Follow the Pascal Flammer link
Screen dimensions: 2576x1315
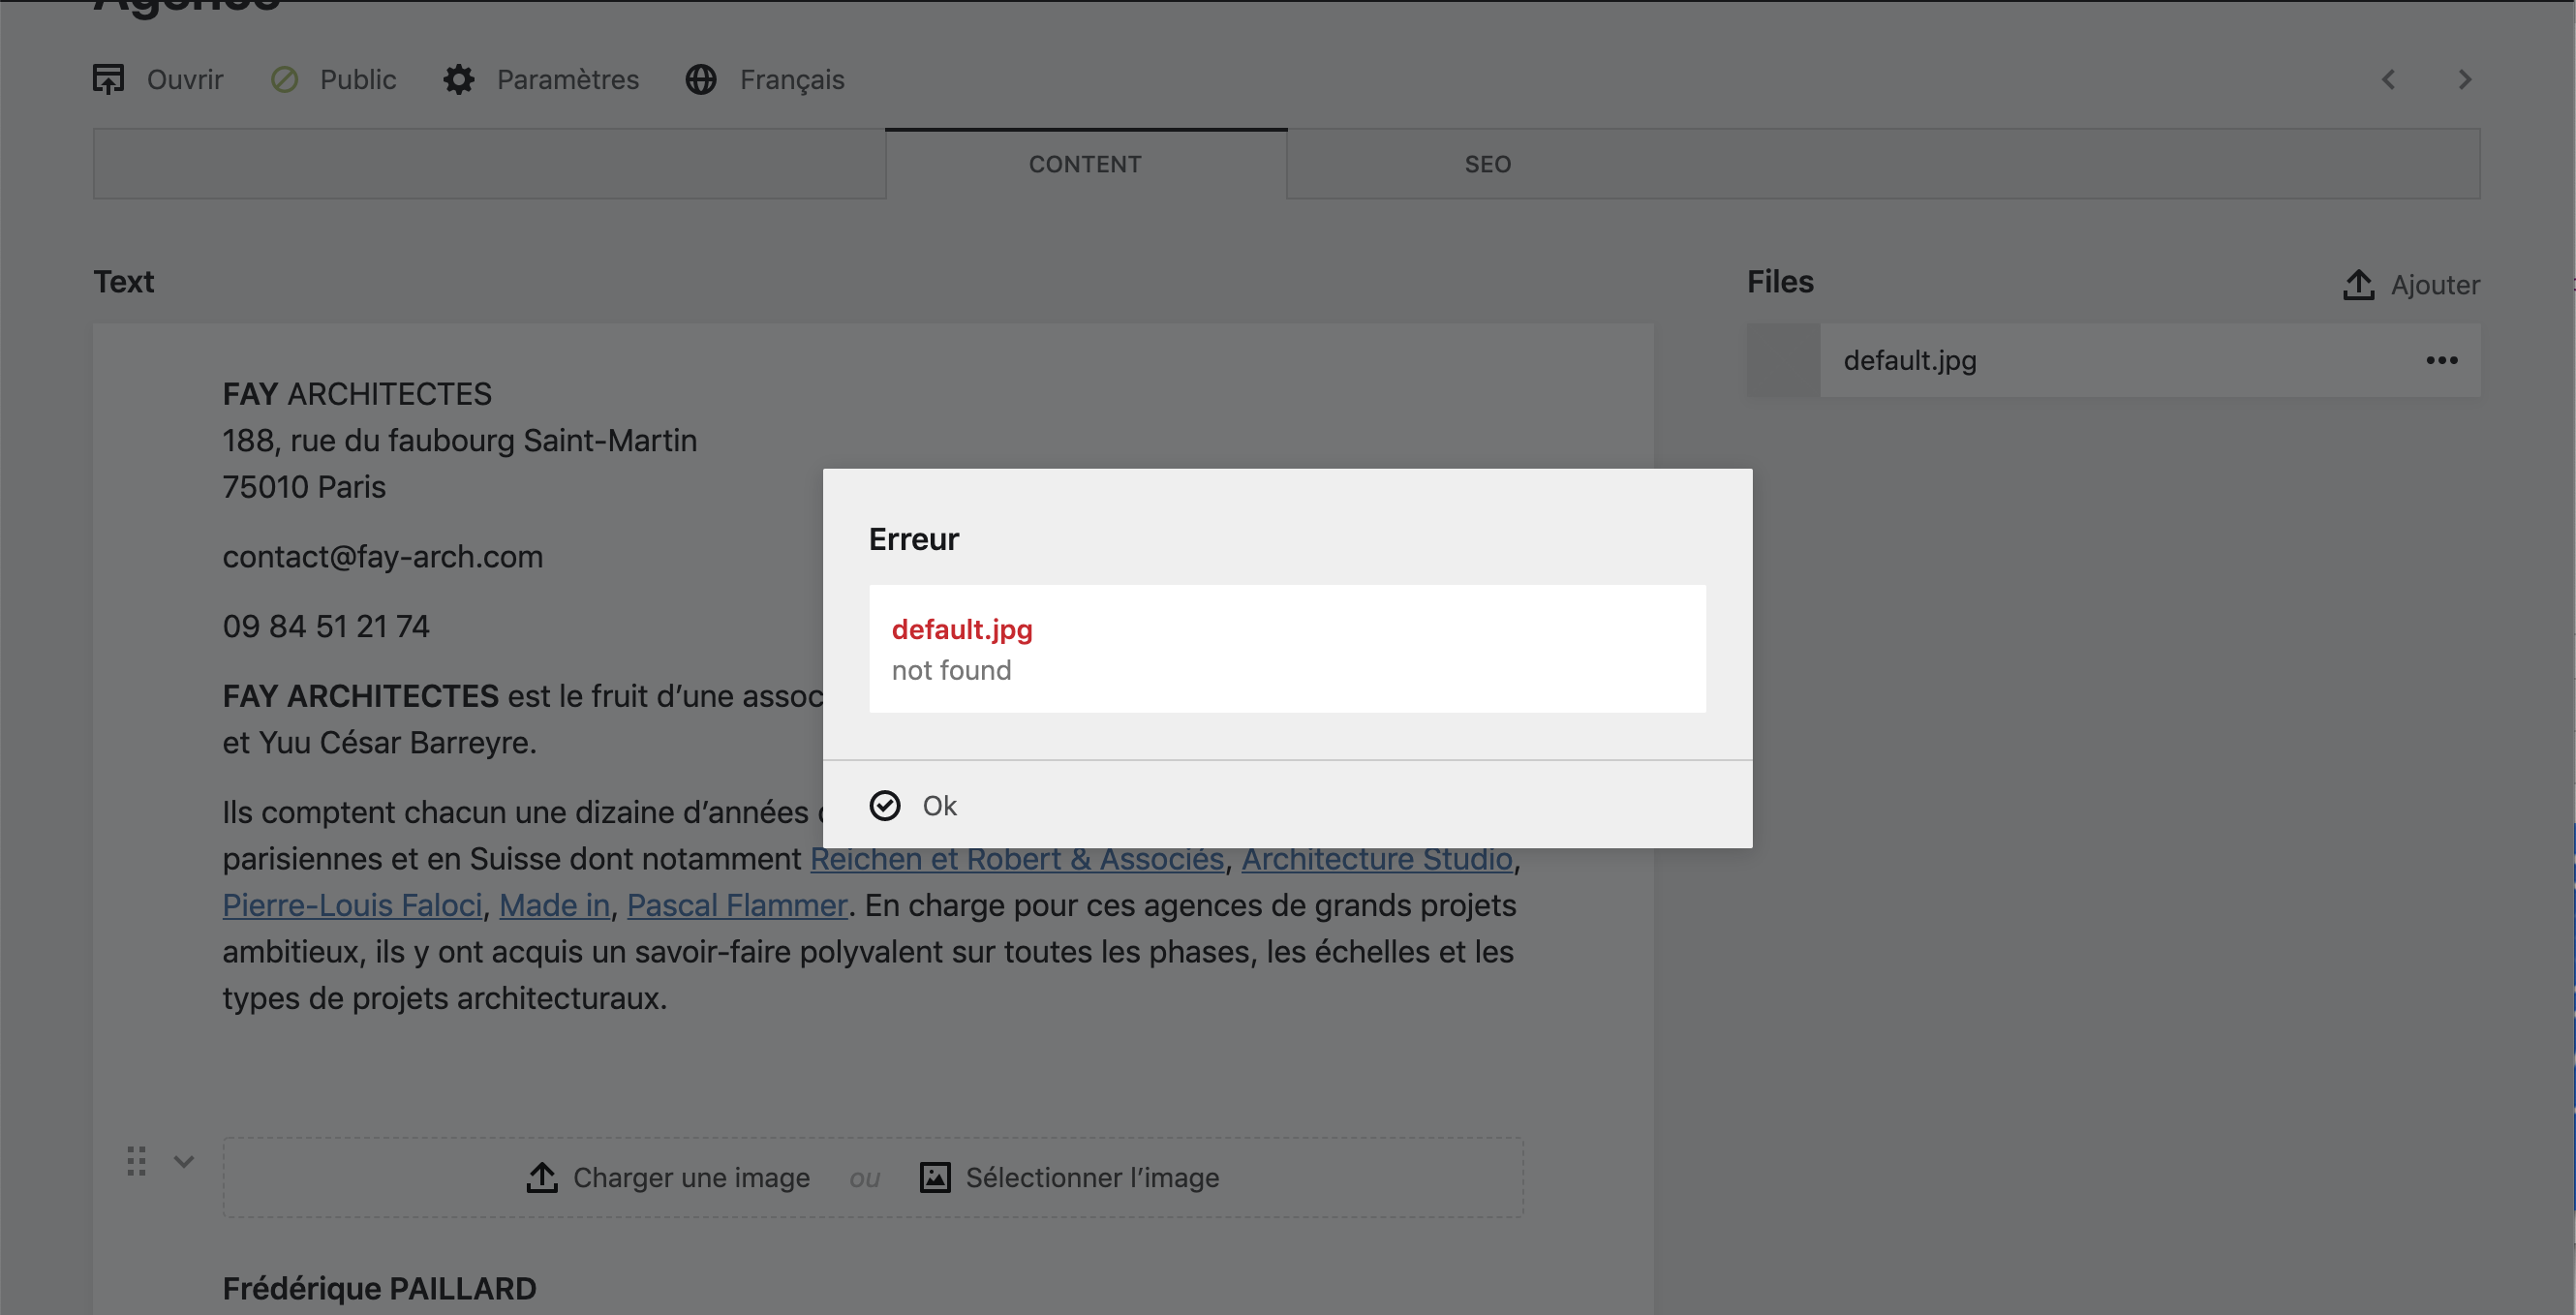[737, 904]
